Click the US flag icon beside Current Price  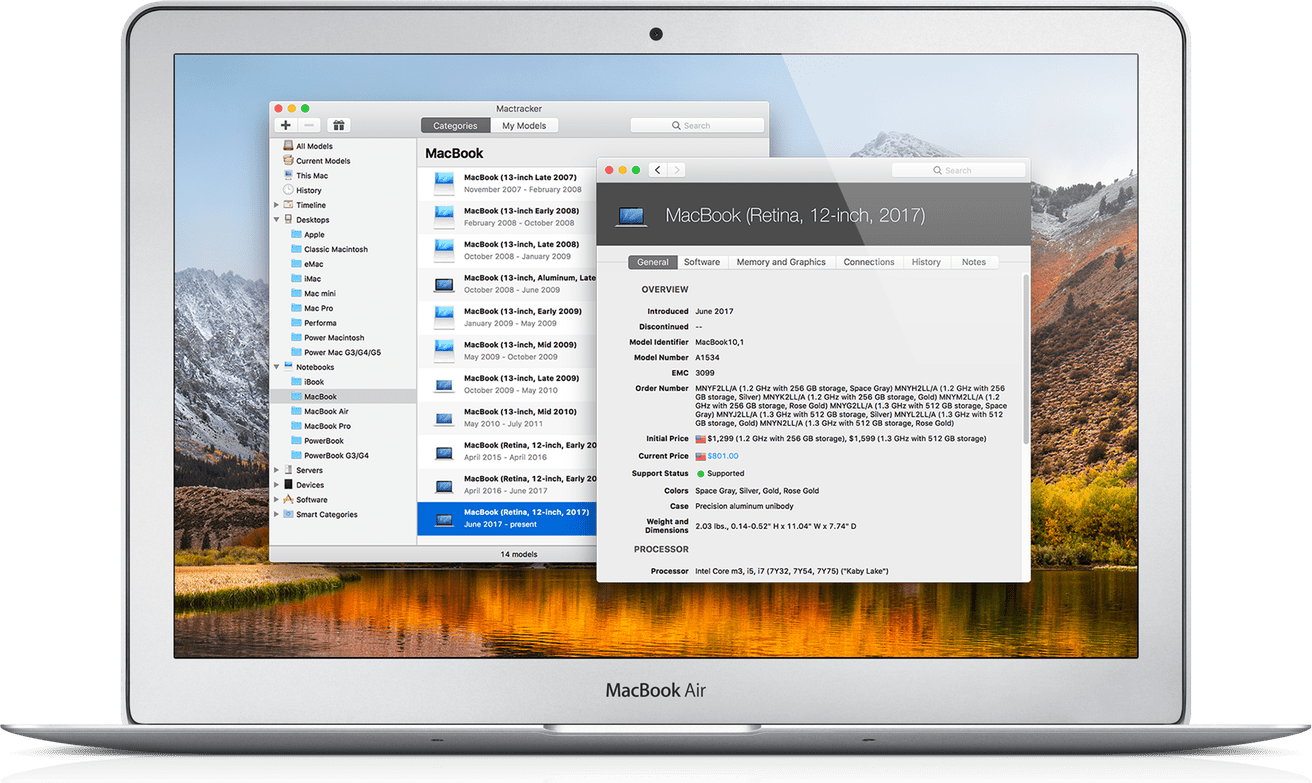click(x=701, y=456)
